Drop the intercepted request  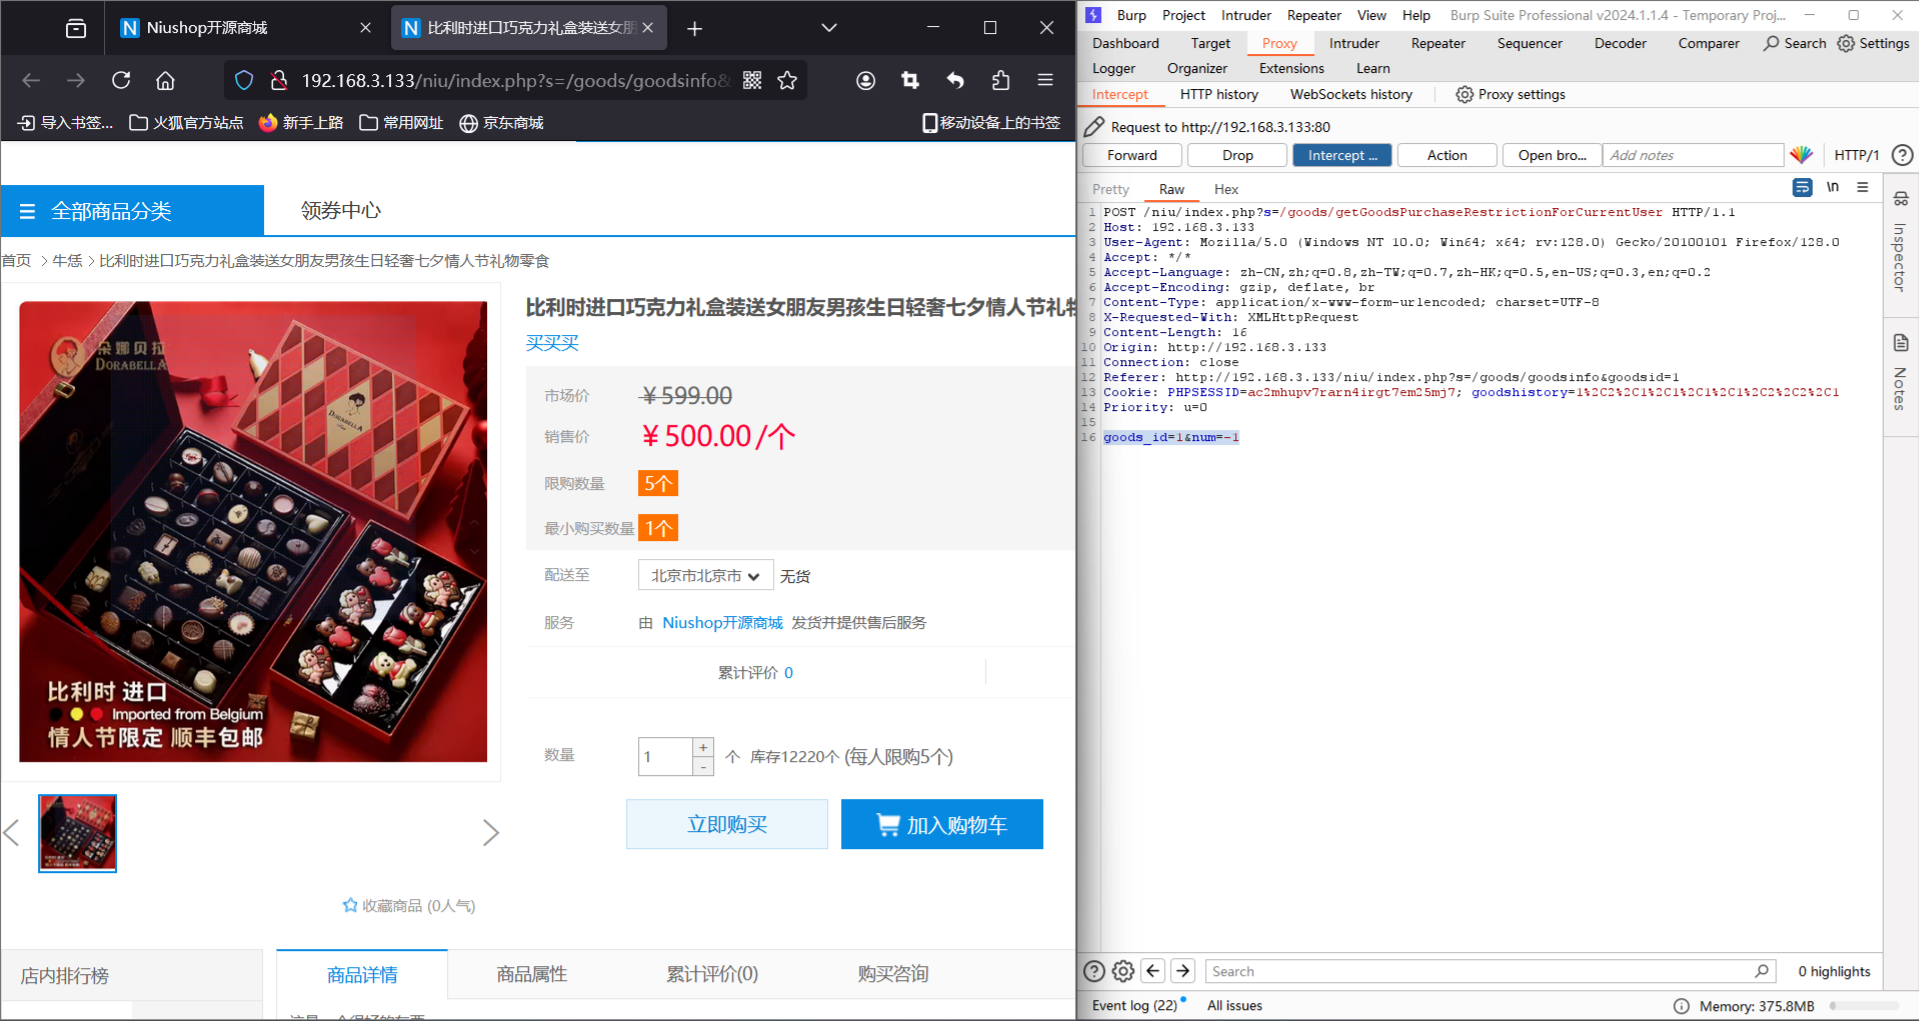coord(1237,155)
